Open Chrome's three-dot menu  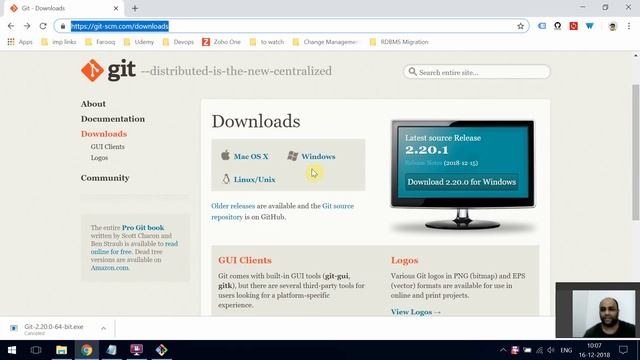[x=629, y=26]
